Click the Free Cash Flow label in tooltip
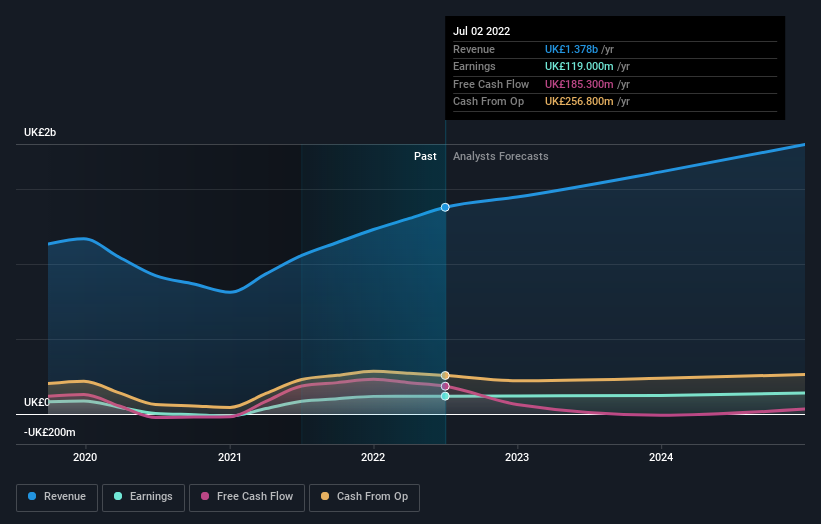Image resolution: width=821 pixels, height=524 pixels. tap(491, 84)
